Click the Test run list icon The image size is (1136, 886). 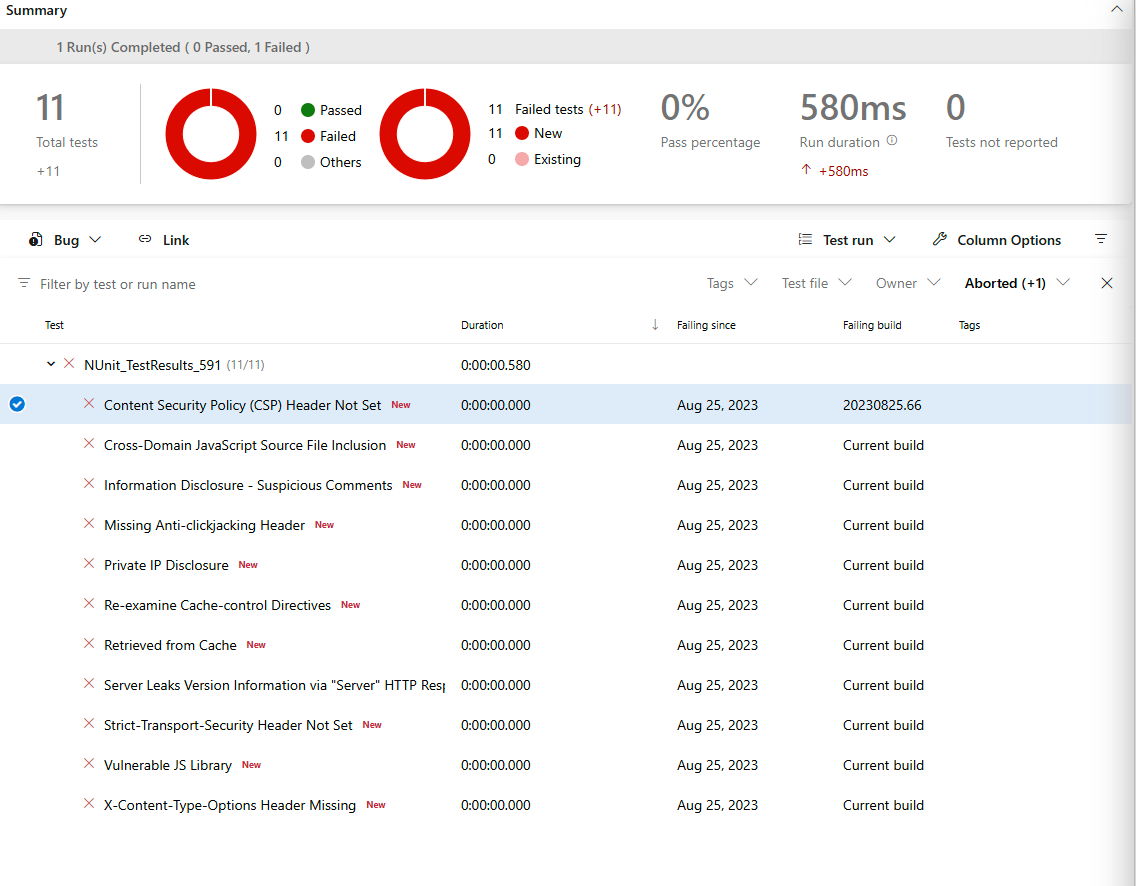click(805, 239)
